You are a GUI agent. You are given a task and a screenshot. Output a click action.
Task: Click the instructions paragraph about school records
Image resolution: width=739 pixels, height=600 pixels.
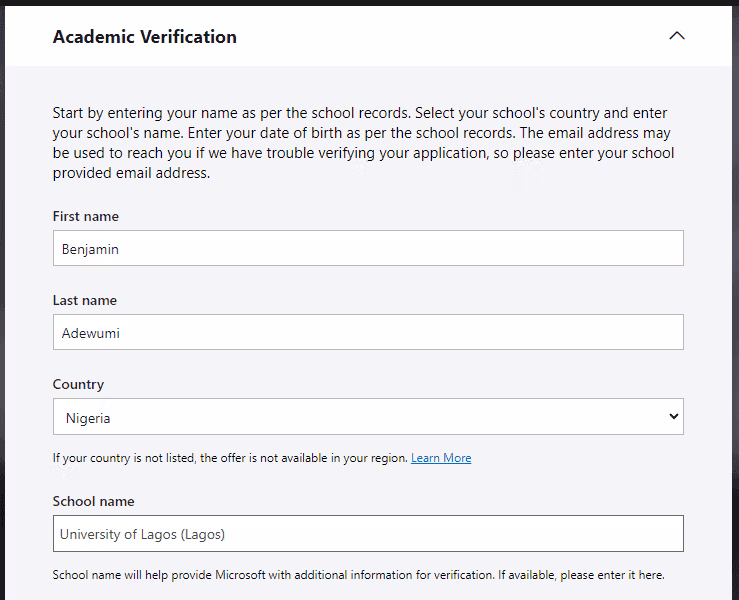(362, 143)
